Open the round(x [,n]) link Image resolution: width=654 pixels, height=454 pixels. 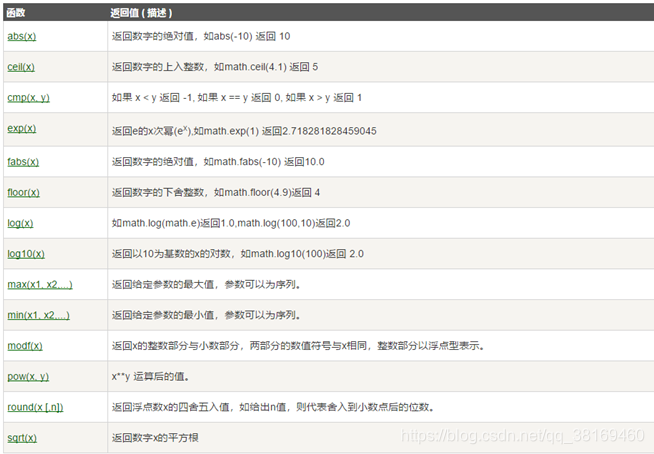pyautogui.click(x=35, y=407)
